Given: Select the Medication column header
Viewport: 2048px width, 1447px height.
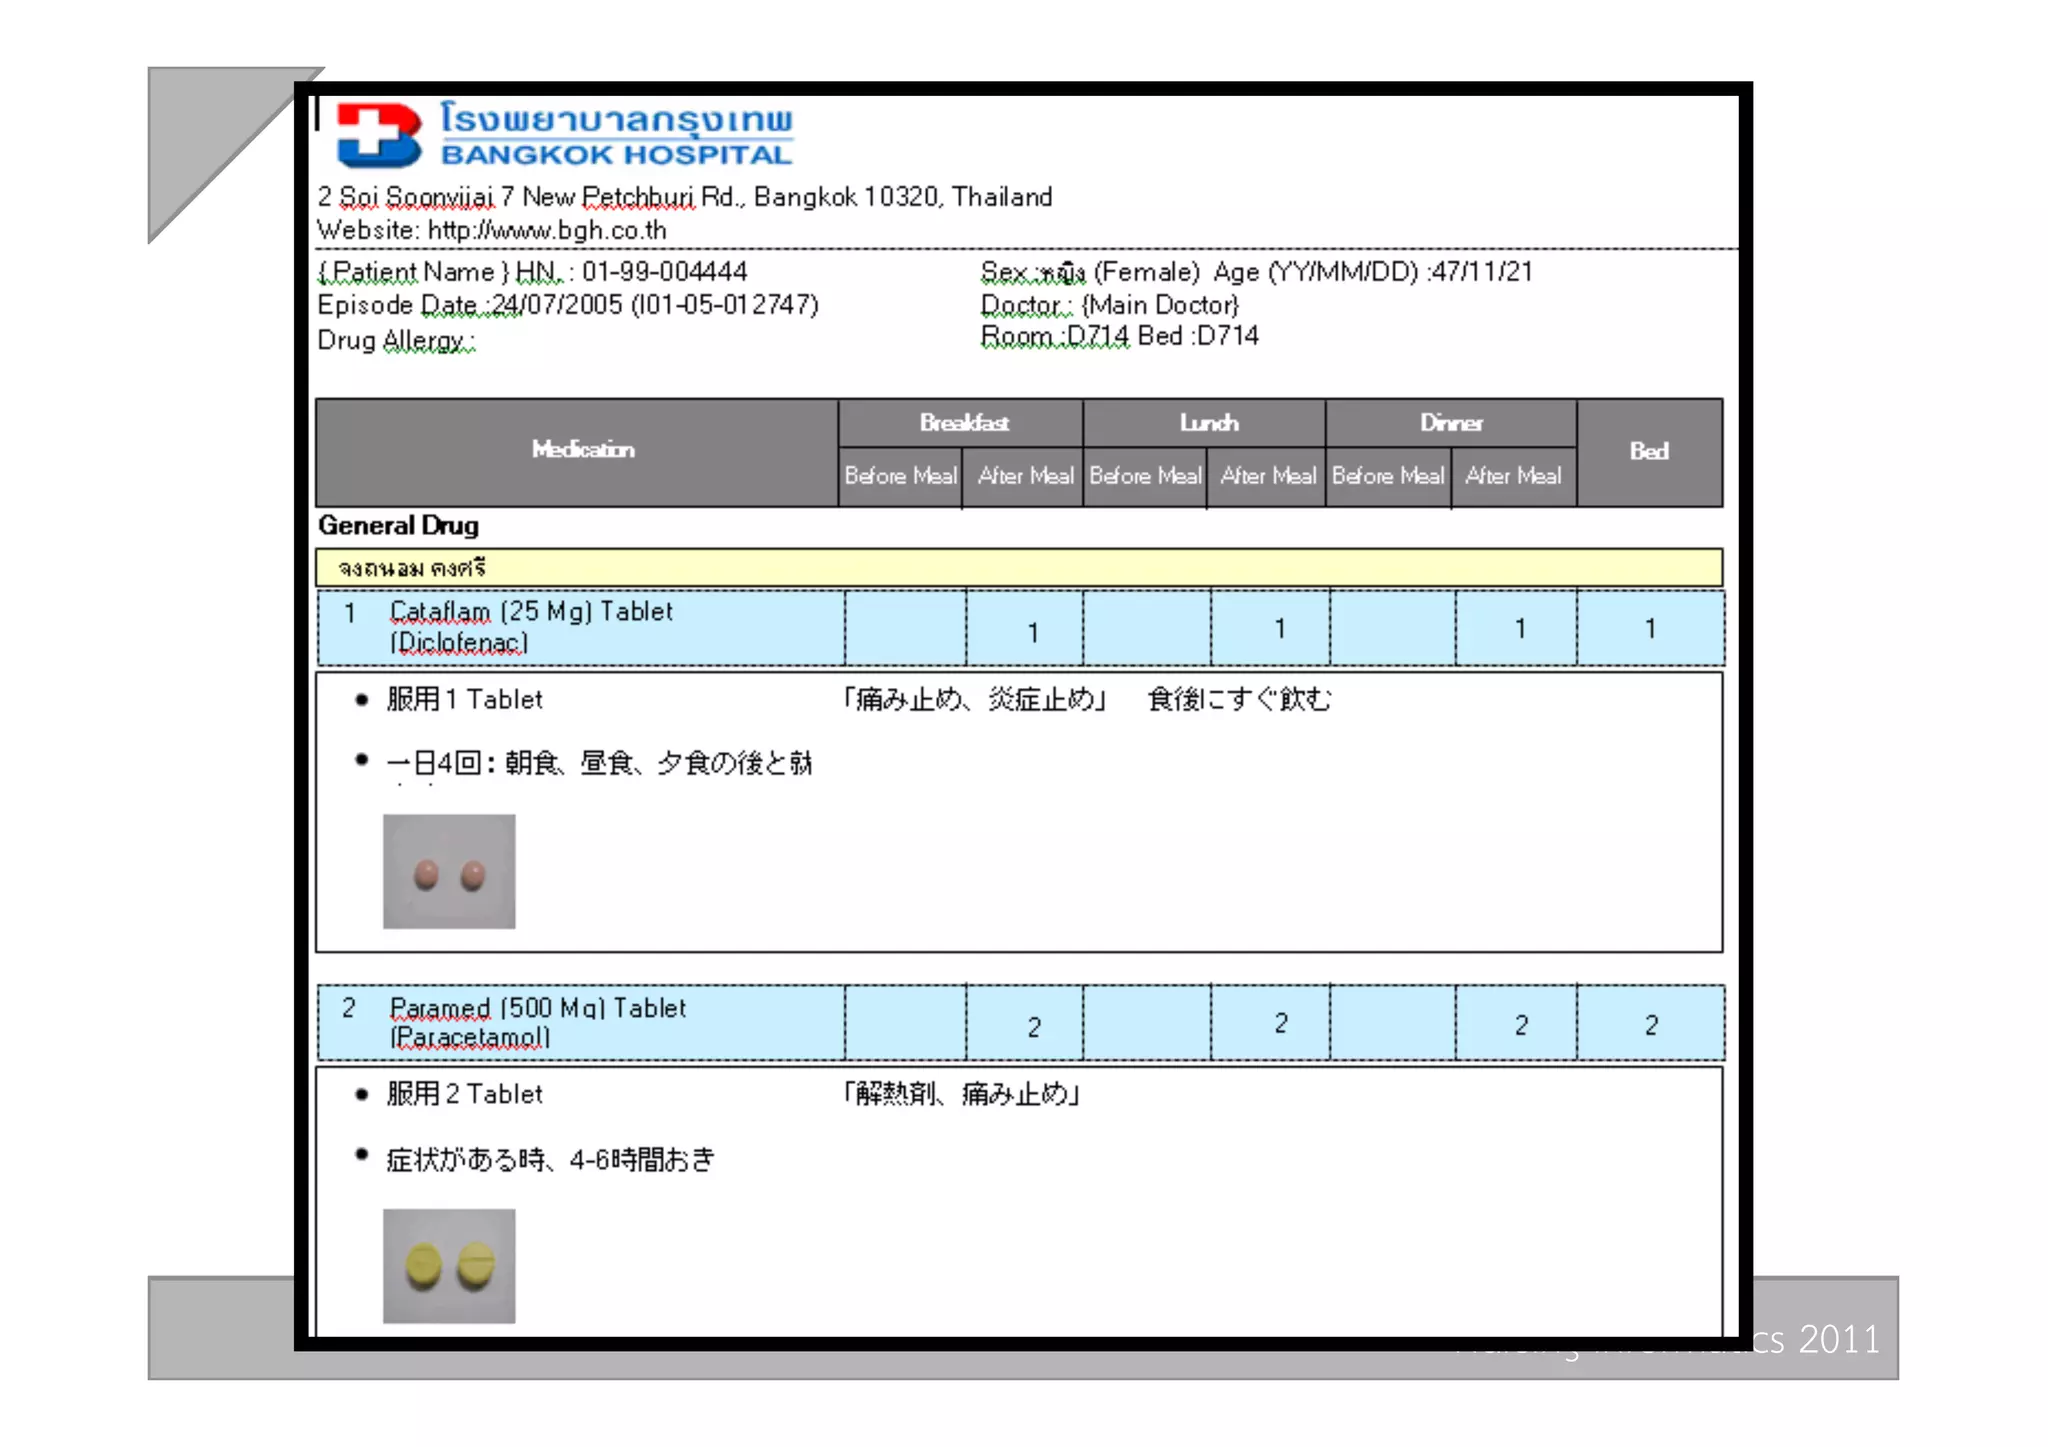Looking at the screenshot, I should pos(582,450).
